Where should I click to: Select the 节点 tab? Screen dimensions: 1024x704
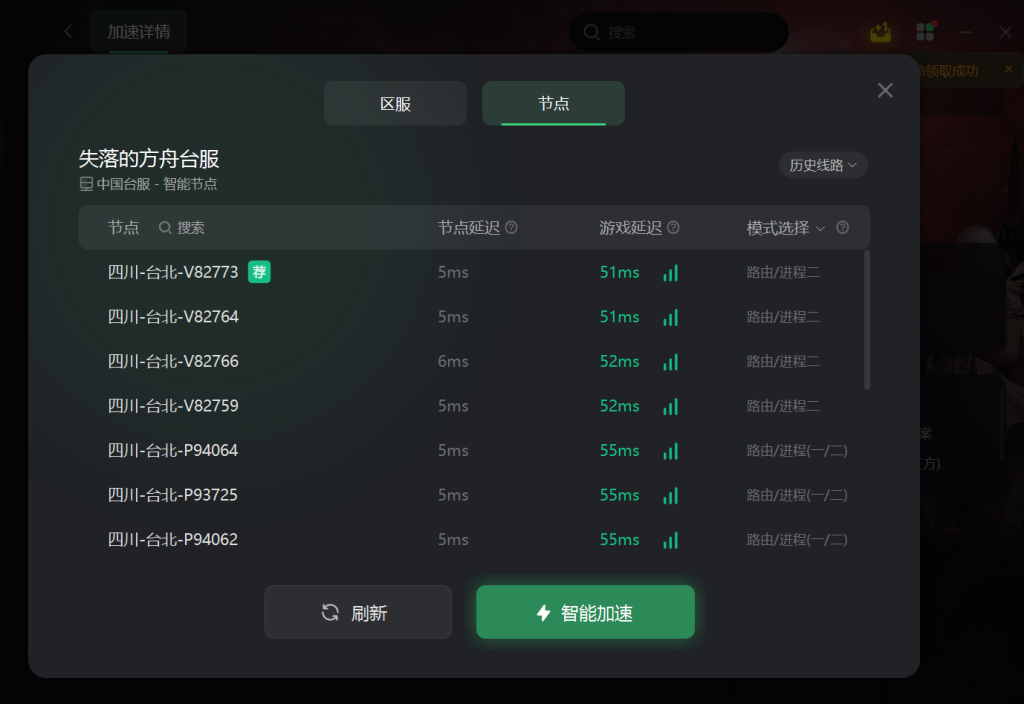pos(553,103)
